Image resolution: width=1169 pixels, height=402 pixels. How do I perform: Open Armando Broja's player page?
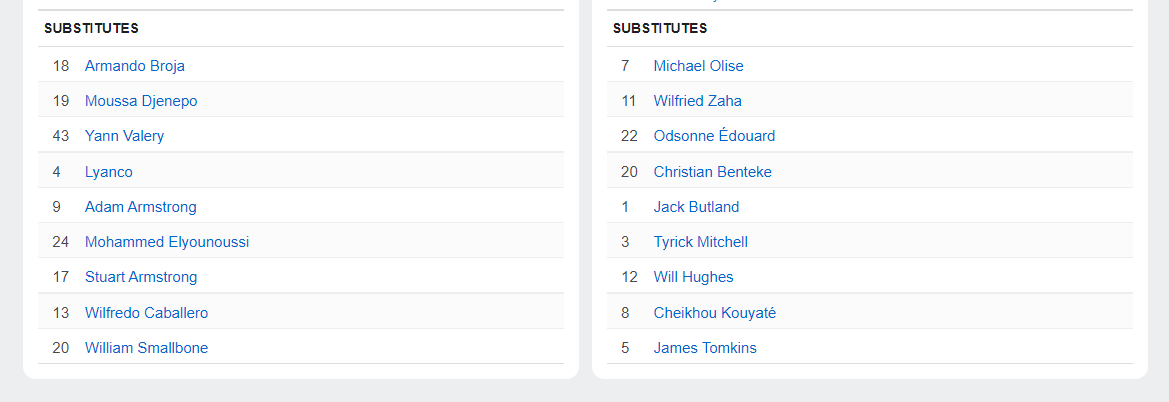click(x=135, y=66)
